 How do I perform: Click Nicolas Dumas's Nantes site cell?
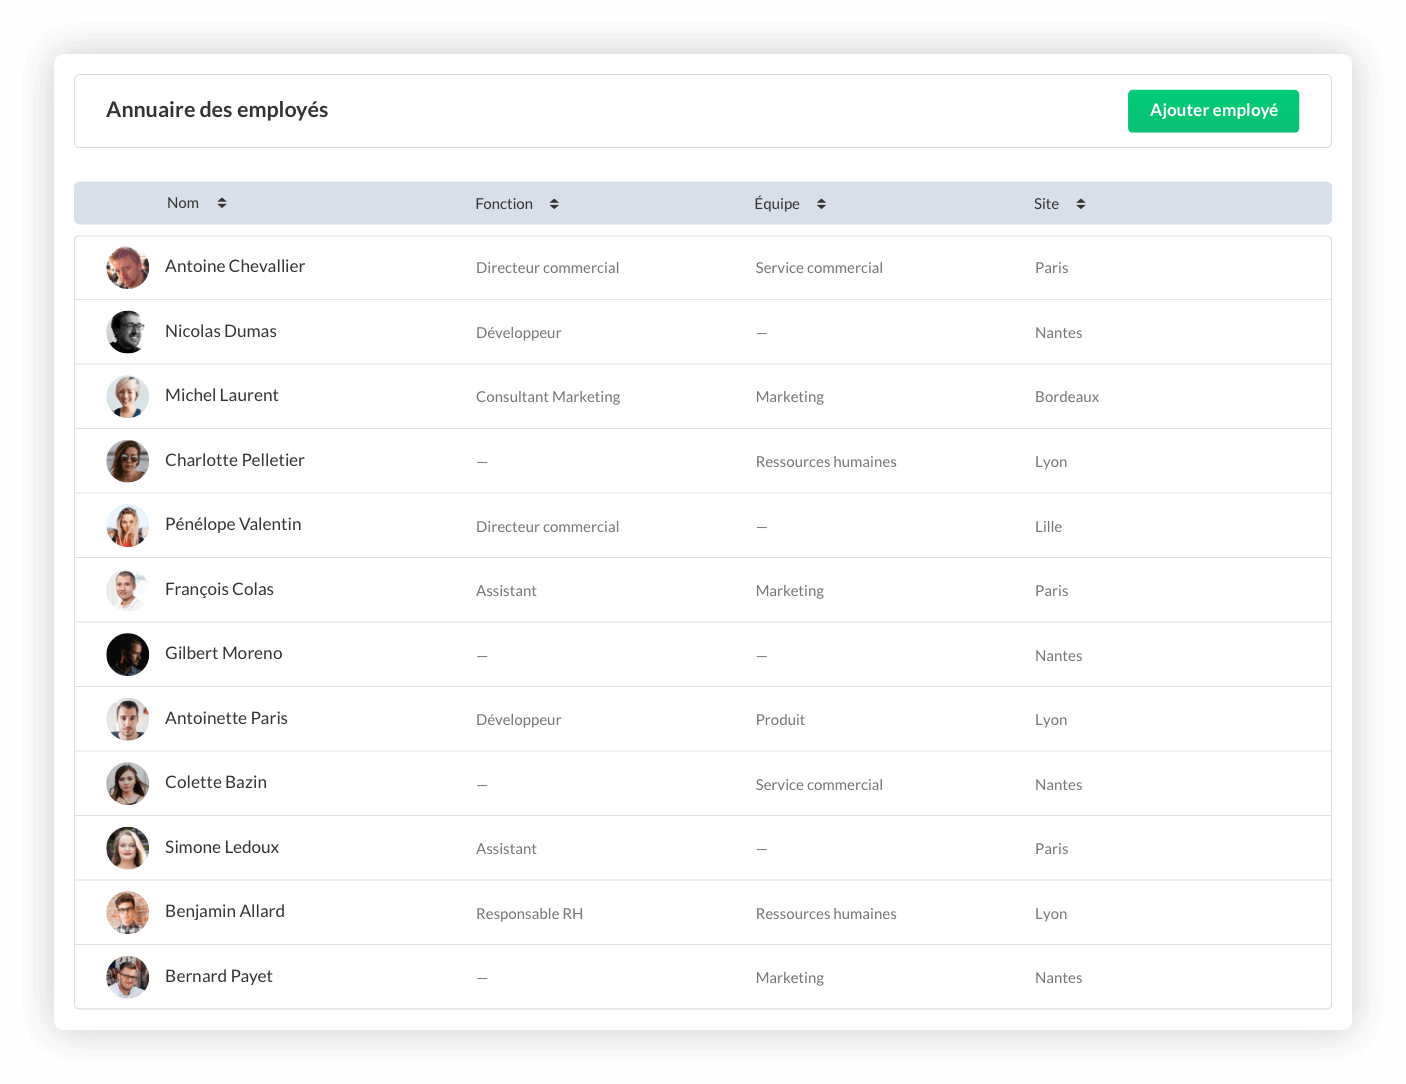coord(1059,333)
